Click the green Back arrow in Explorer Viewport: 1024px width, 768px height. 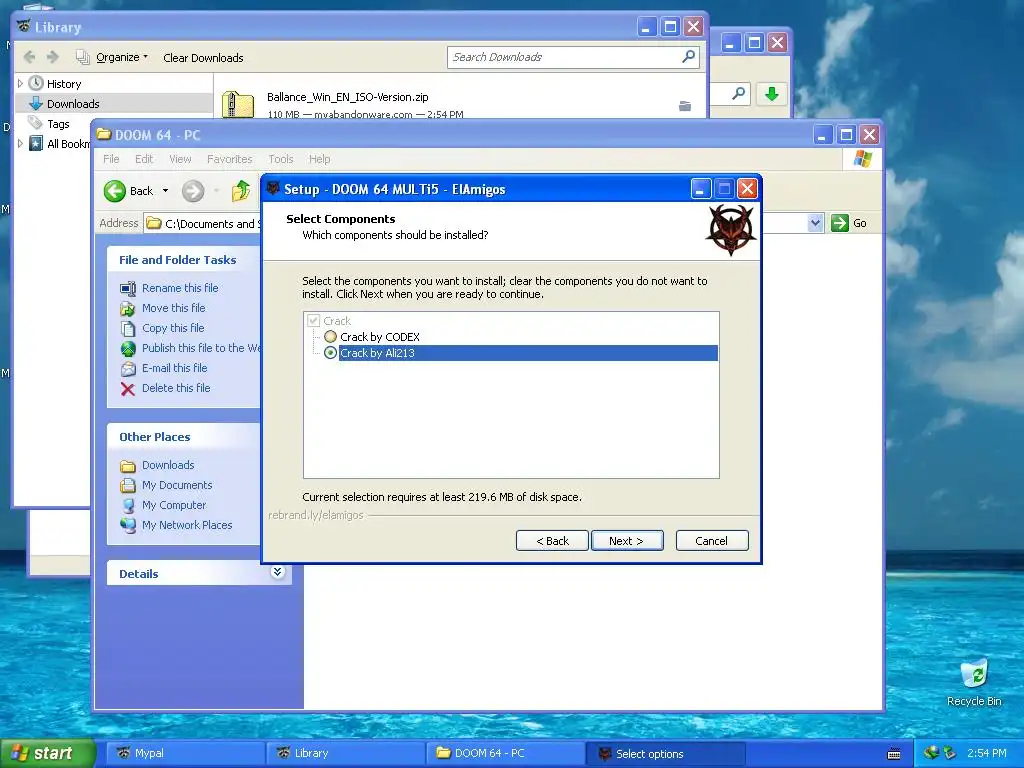tap(115, 191)
